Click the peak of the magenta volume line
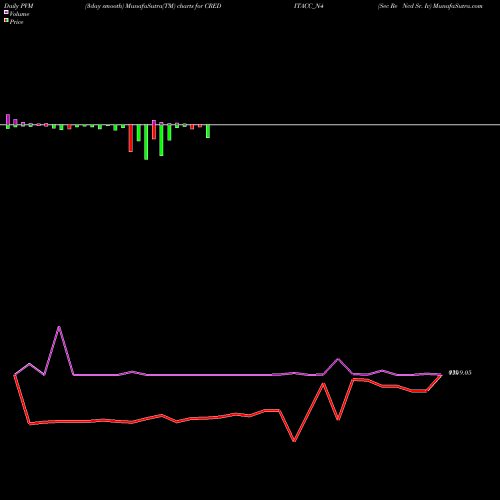 coord(59,327)
